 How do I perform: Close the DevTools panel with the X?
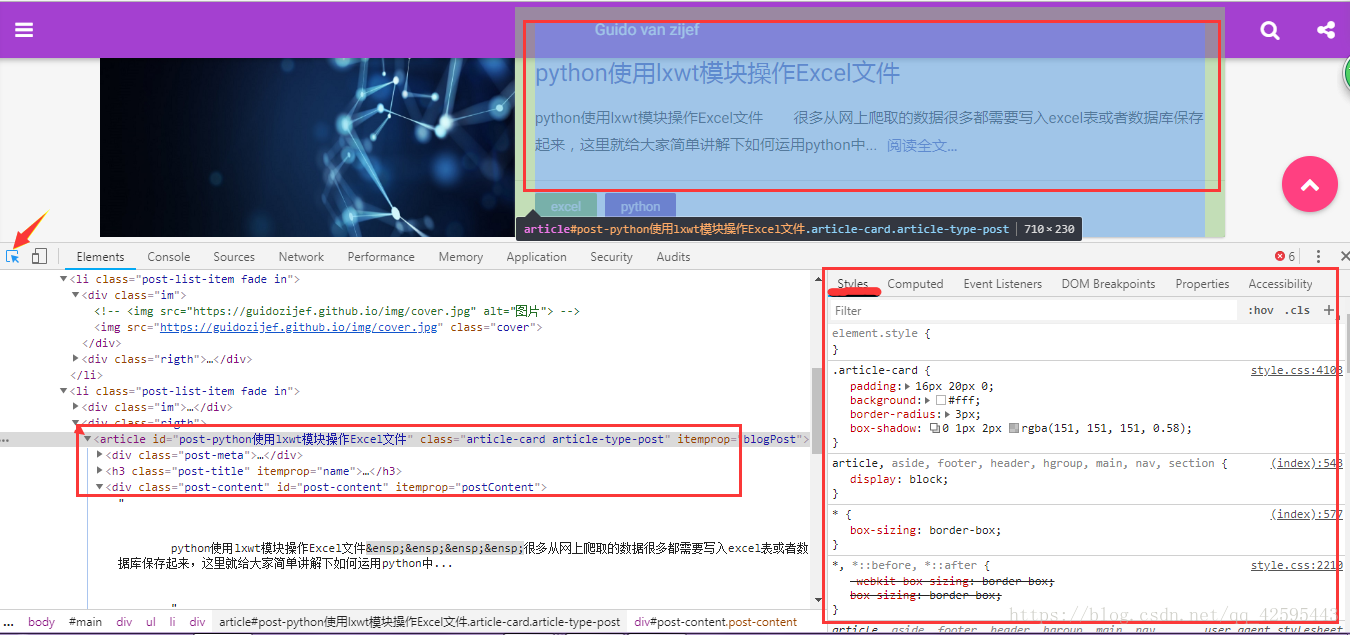pyautogui.click(x=1343, y=257)
